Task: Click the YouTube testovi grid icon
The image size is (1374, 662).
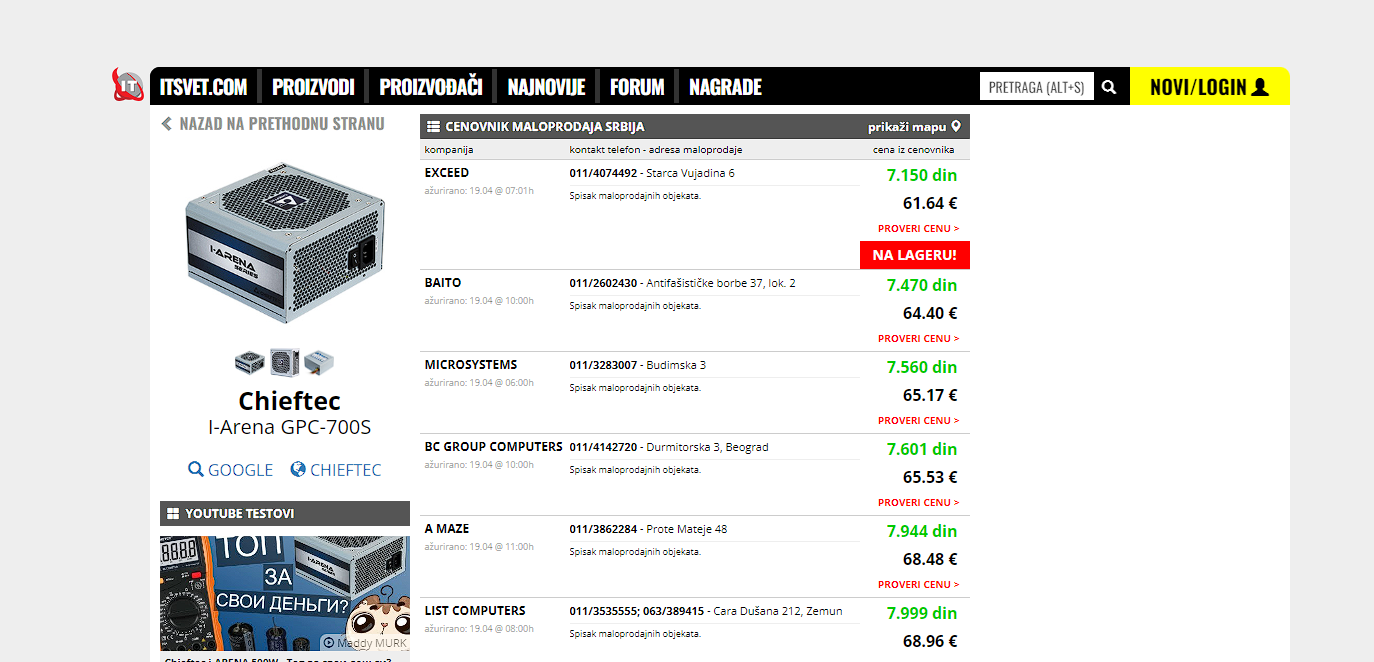Action: (x=173, y=514)
